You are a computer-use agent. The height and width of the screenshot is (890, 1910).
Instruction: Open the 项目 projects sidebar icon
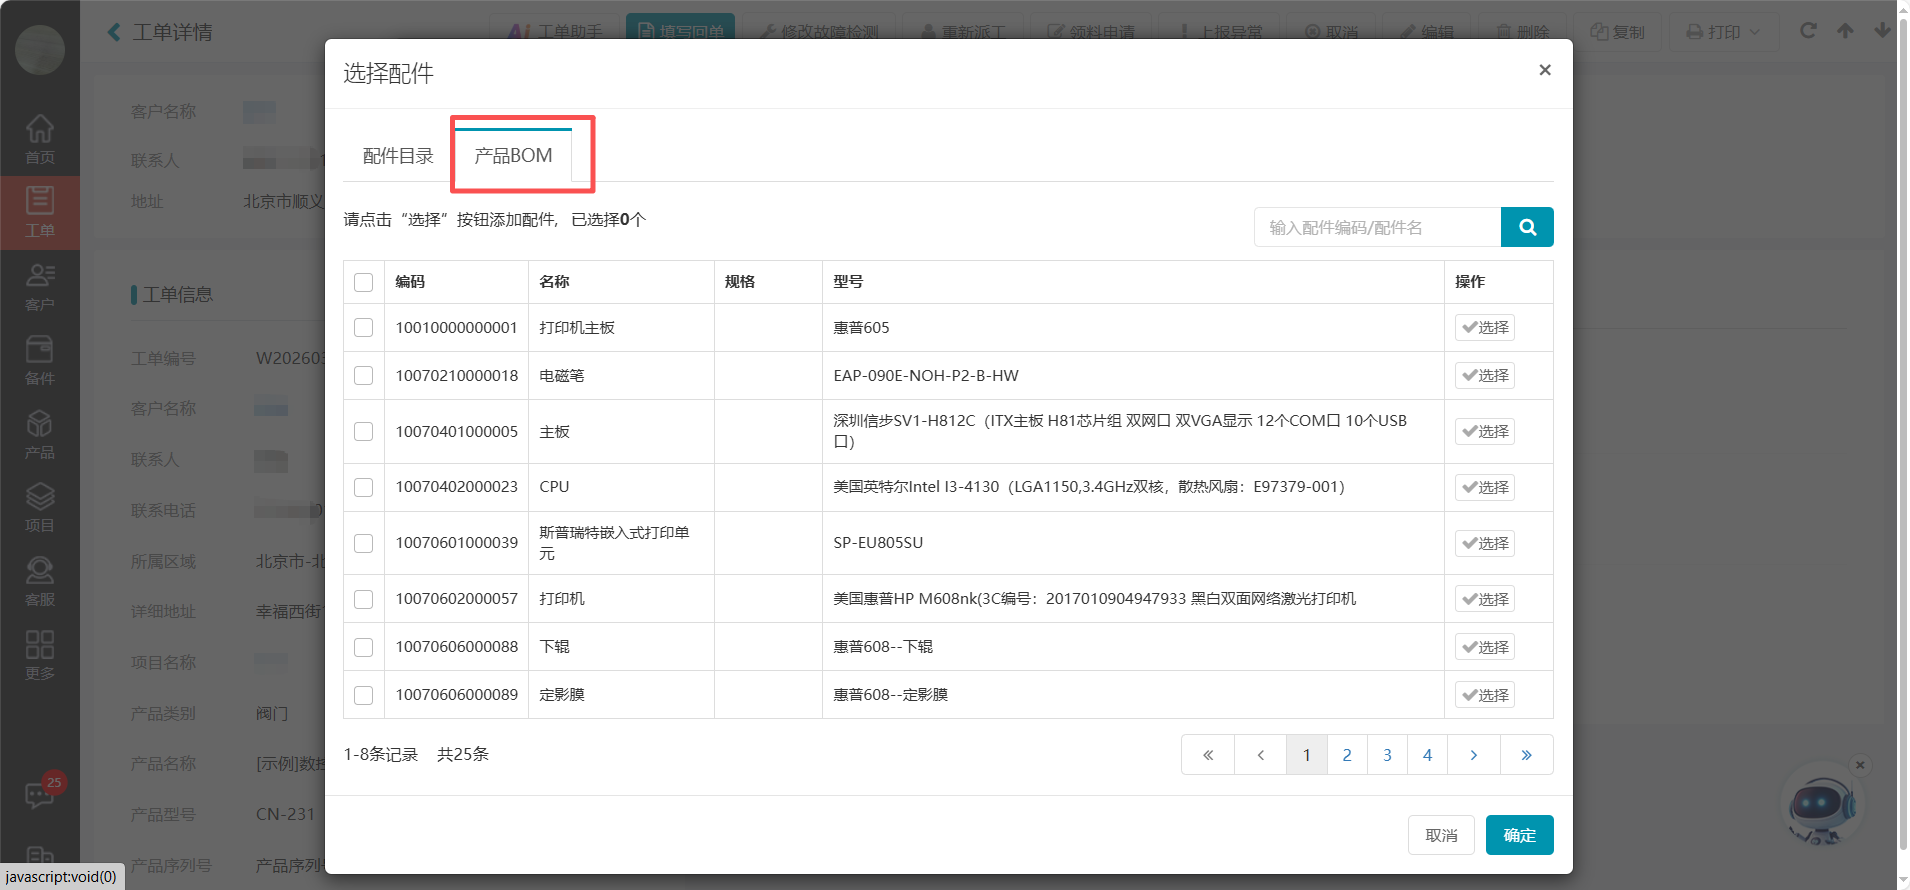(40, 507)
